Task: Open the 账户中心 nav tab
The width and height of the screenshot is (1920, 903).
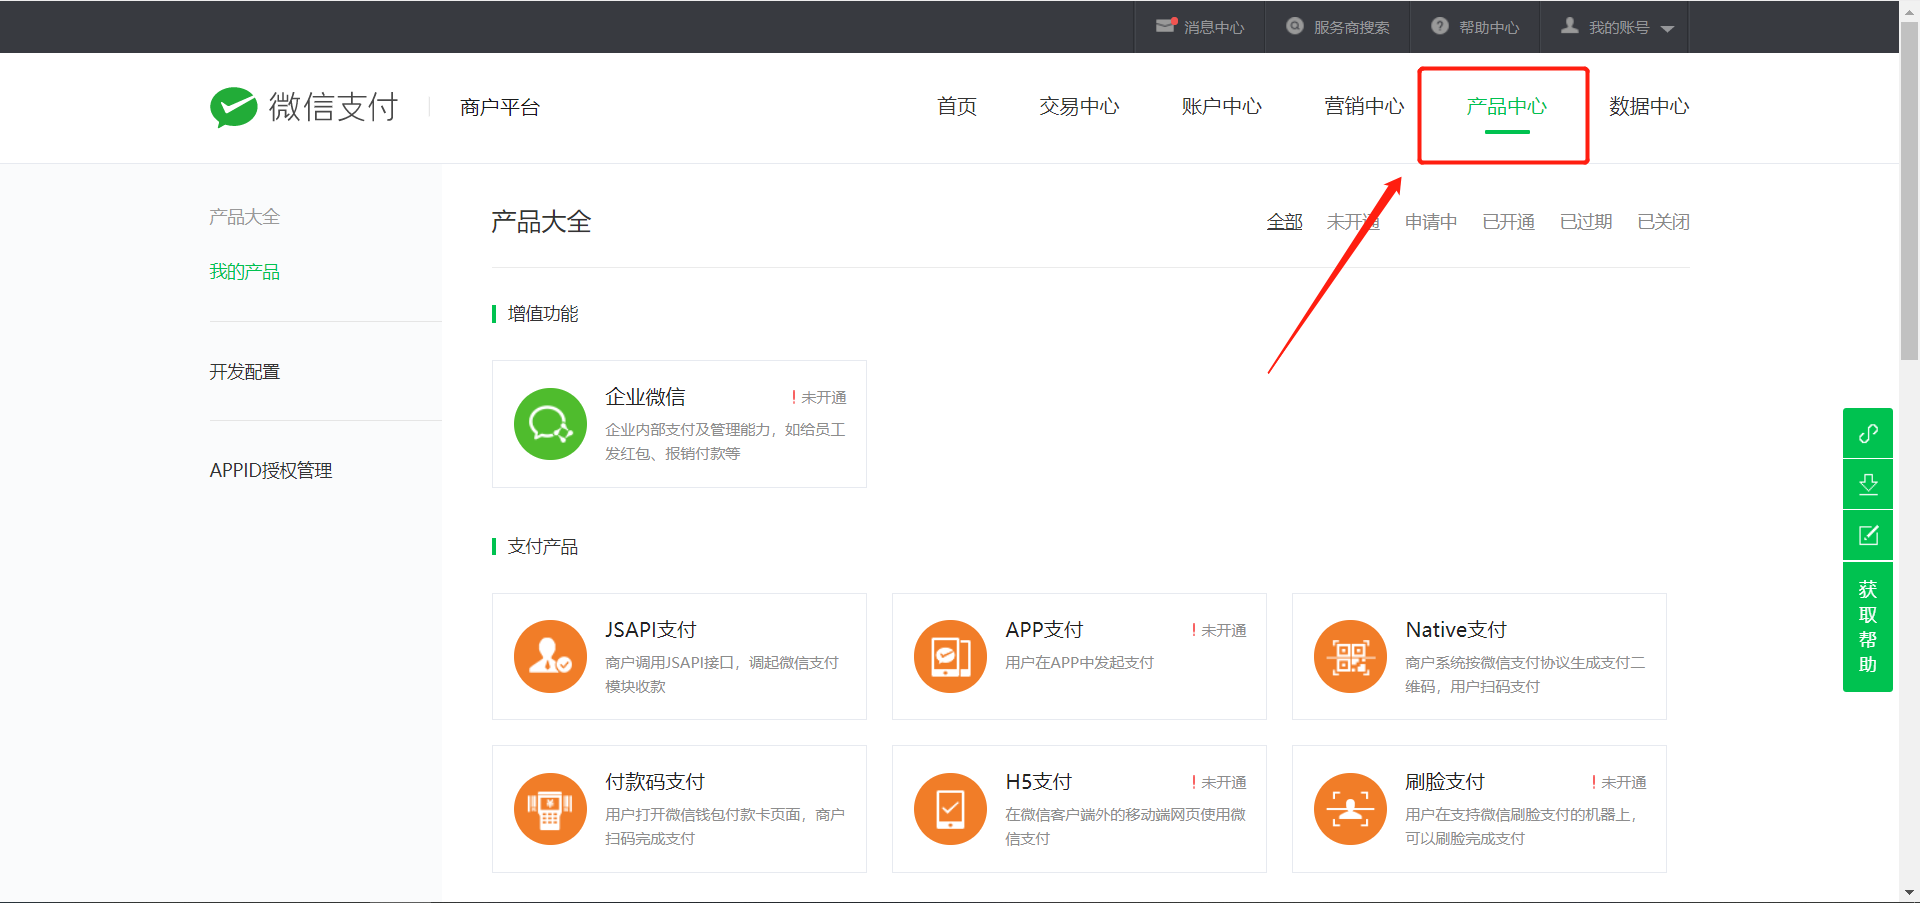Action: [x=1221, y=106]
